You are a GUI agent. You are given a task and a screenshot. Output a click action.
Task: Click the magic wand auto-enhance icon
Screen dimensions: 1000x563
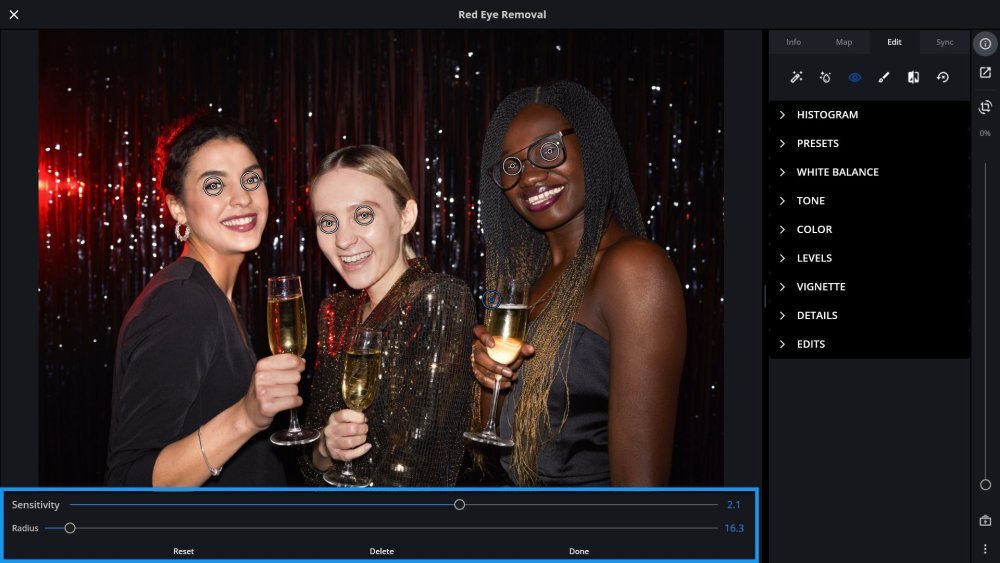pos(796,77)
